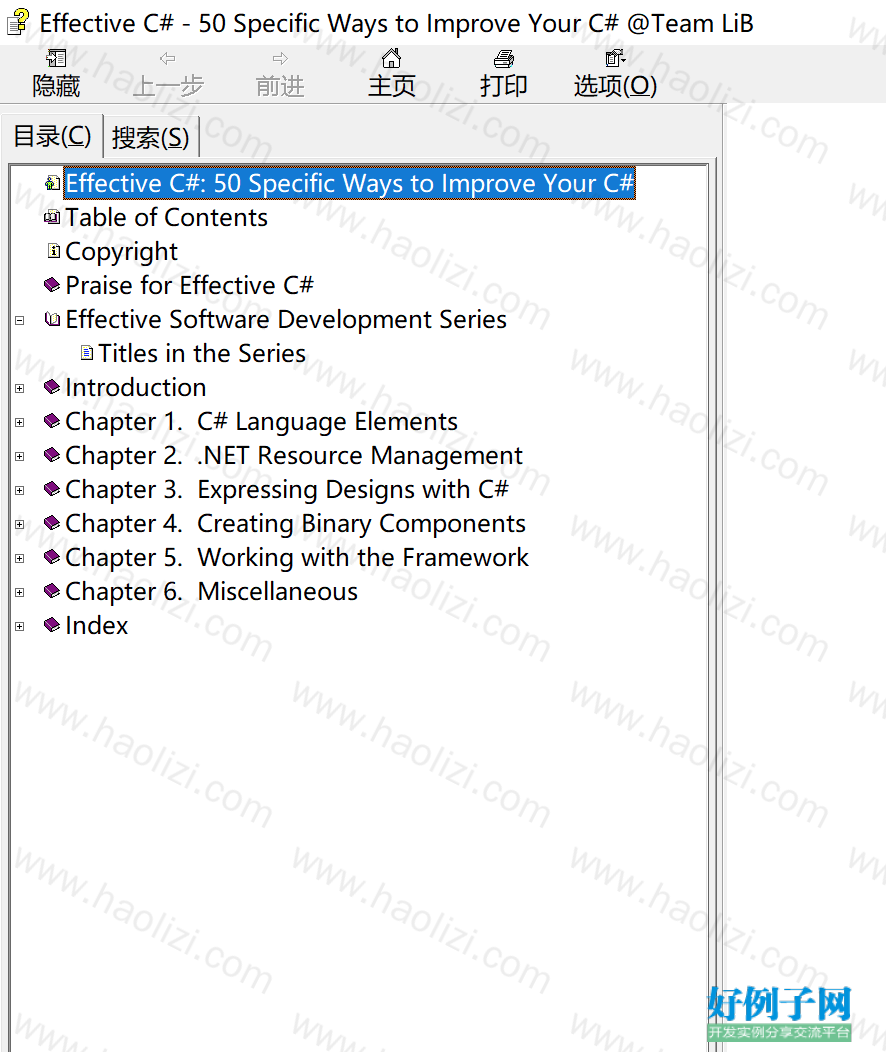Open the Options (选项) toolbar icon
The image size is (886, 1052).
[x=615, y=59]
